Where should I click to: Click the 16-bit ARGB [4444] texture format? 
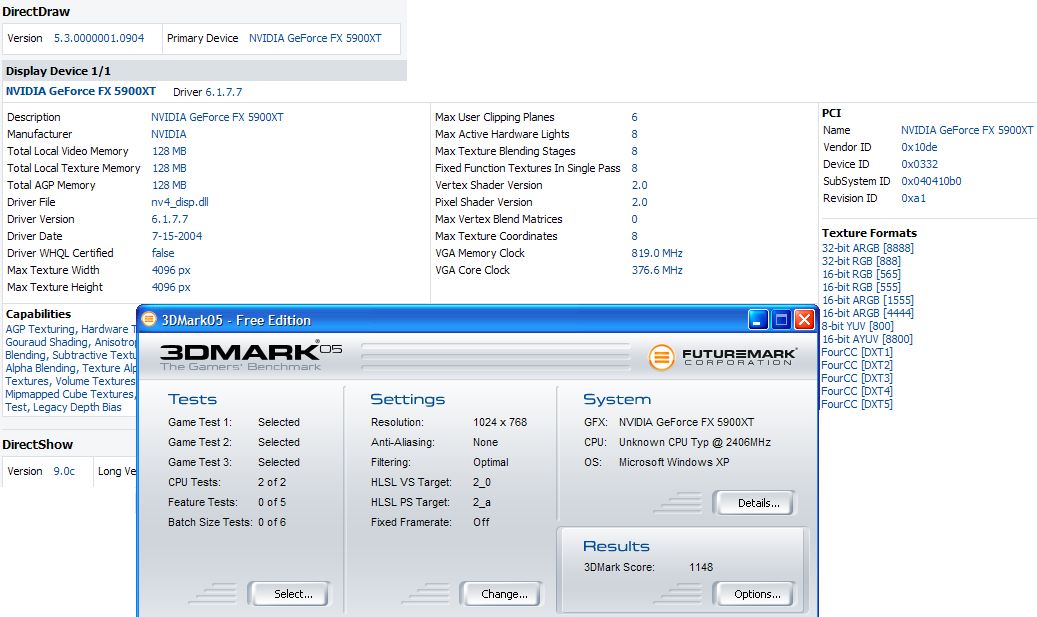pos(868,313)
